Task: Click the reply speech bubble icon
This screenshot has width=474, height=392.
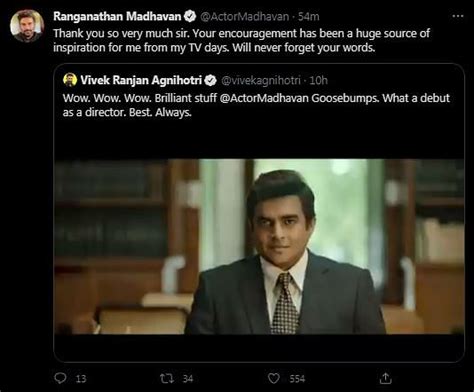Action: click(60, 378)
